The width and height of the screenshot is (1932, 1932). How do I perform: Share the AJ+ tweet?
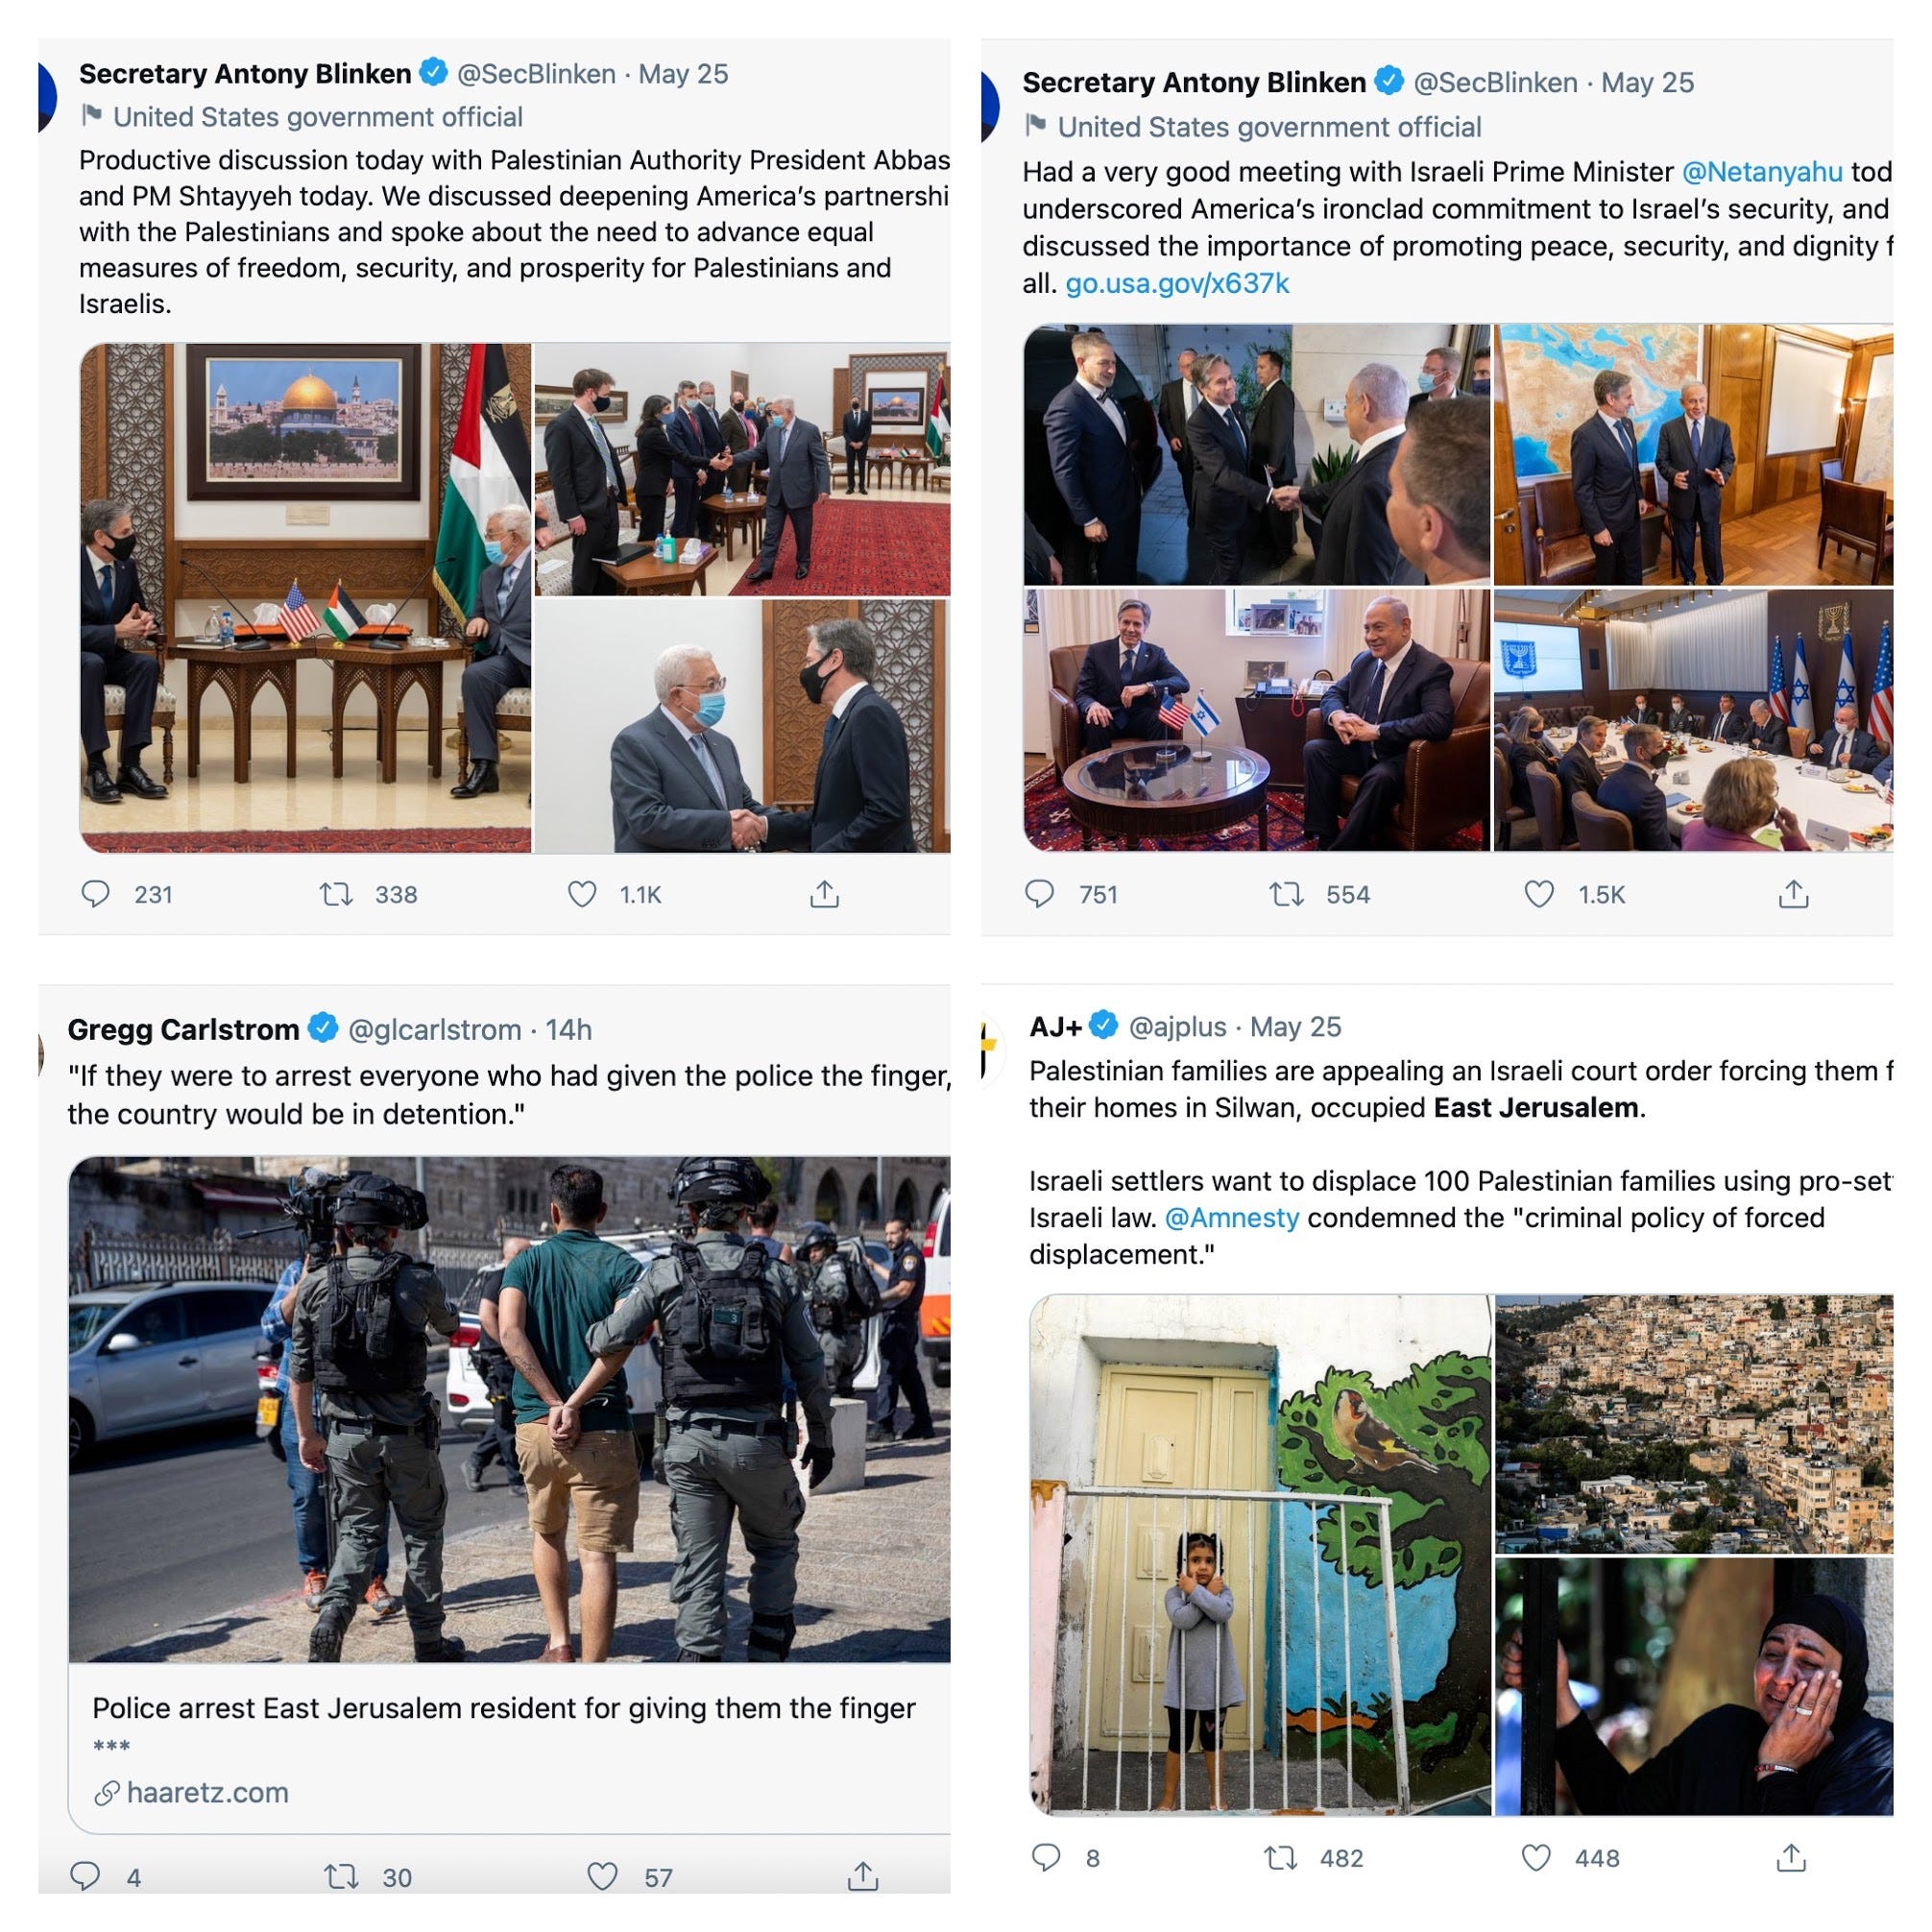tap(1791, 1858)
